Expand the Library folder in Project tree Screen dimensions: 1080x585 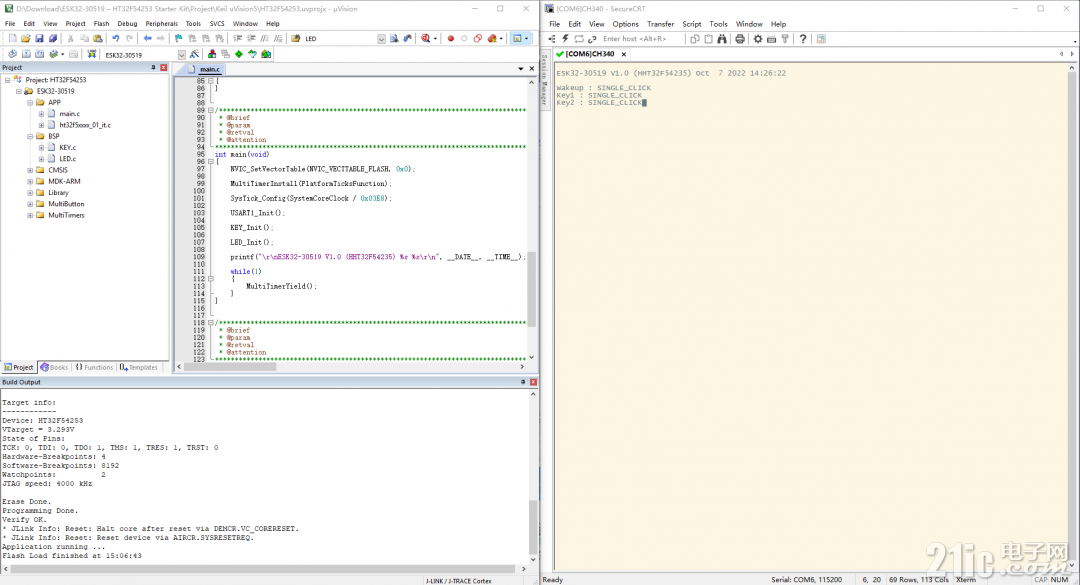click(30, 193)
